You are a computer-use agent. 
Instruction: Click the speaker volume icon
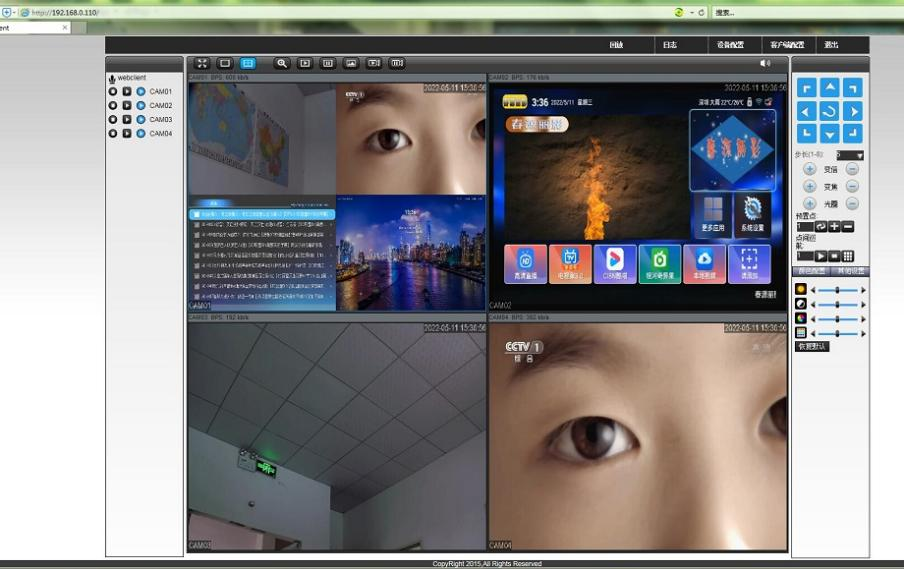765,63
